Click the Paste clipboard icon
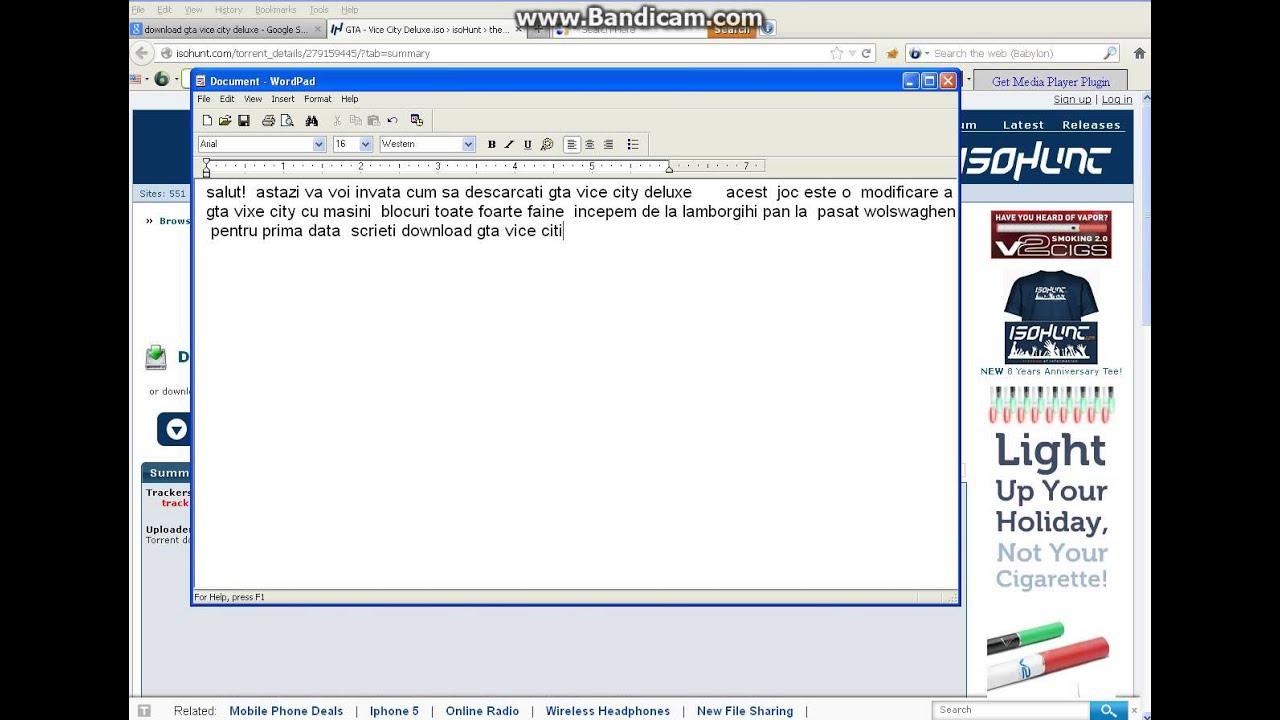 373,121
